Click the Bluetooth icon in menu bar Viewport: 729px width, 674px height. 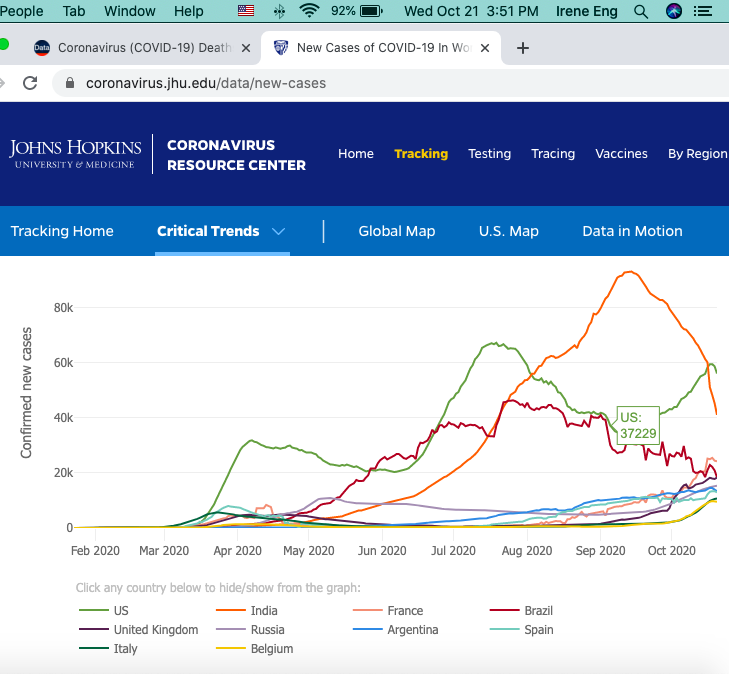[278, 11]
